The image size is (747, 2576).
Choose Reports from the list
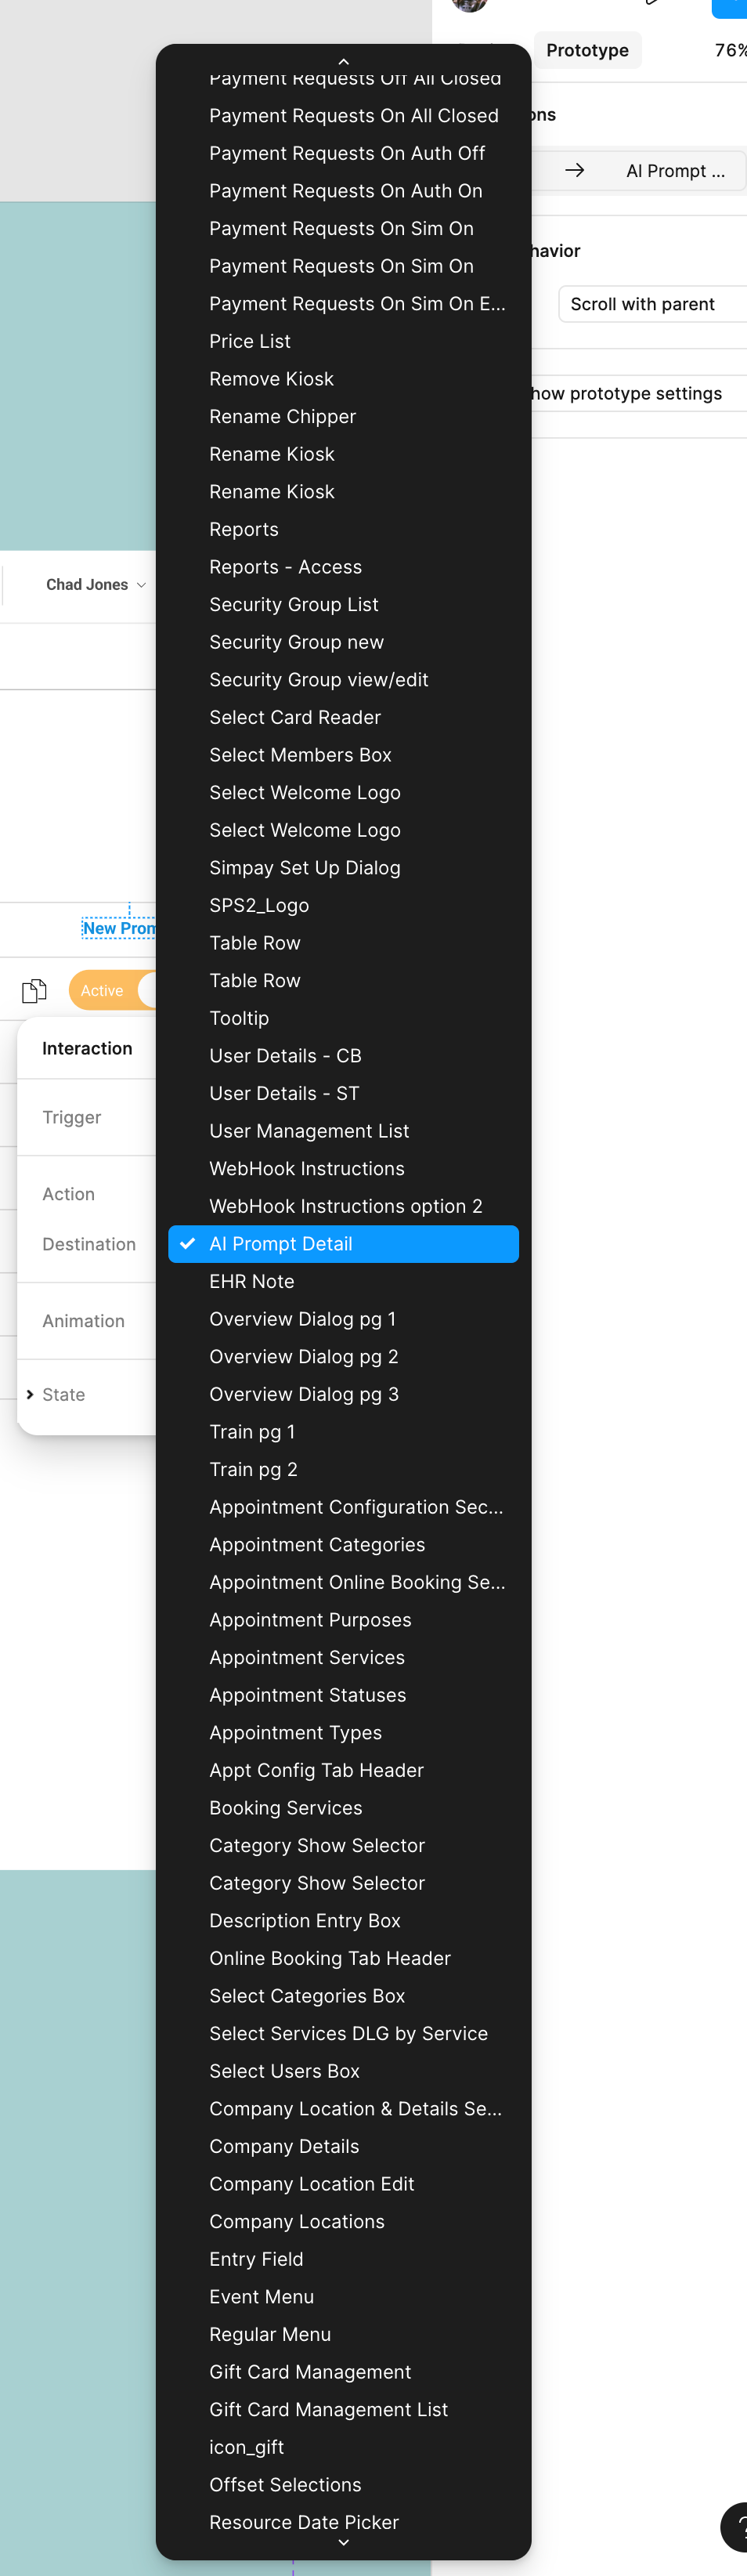coord(343,529)
